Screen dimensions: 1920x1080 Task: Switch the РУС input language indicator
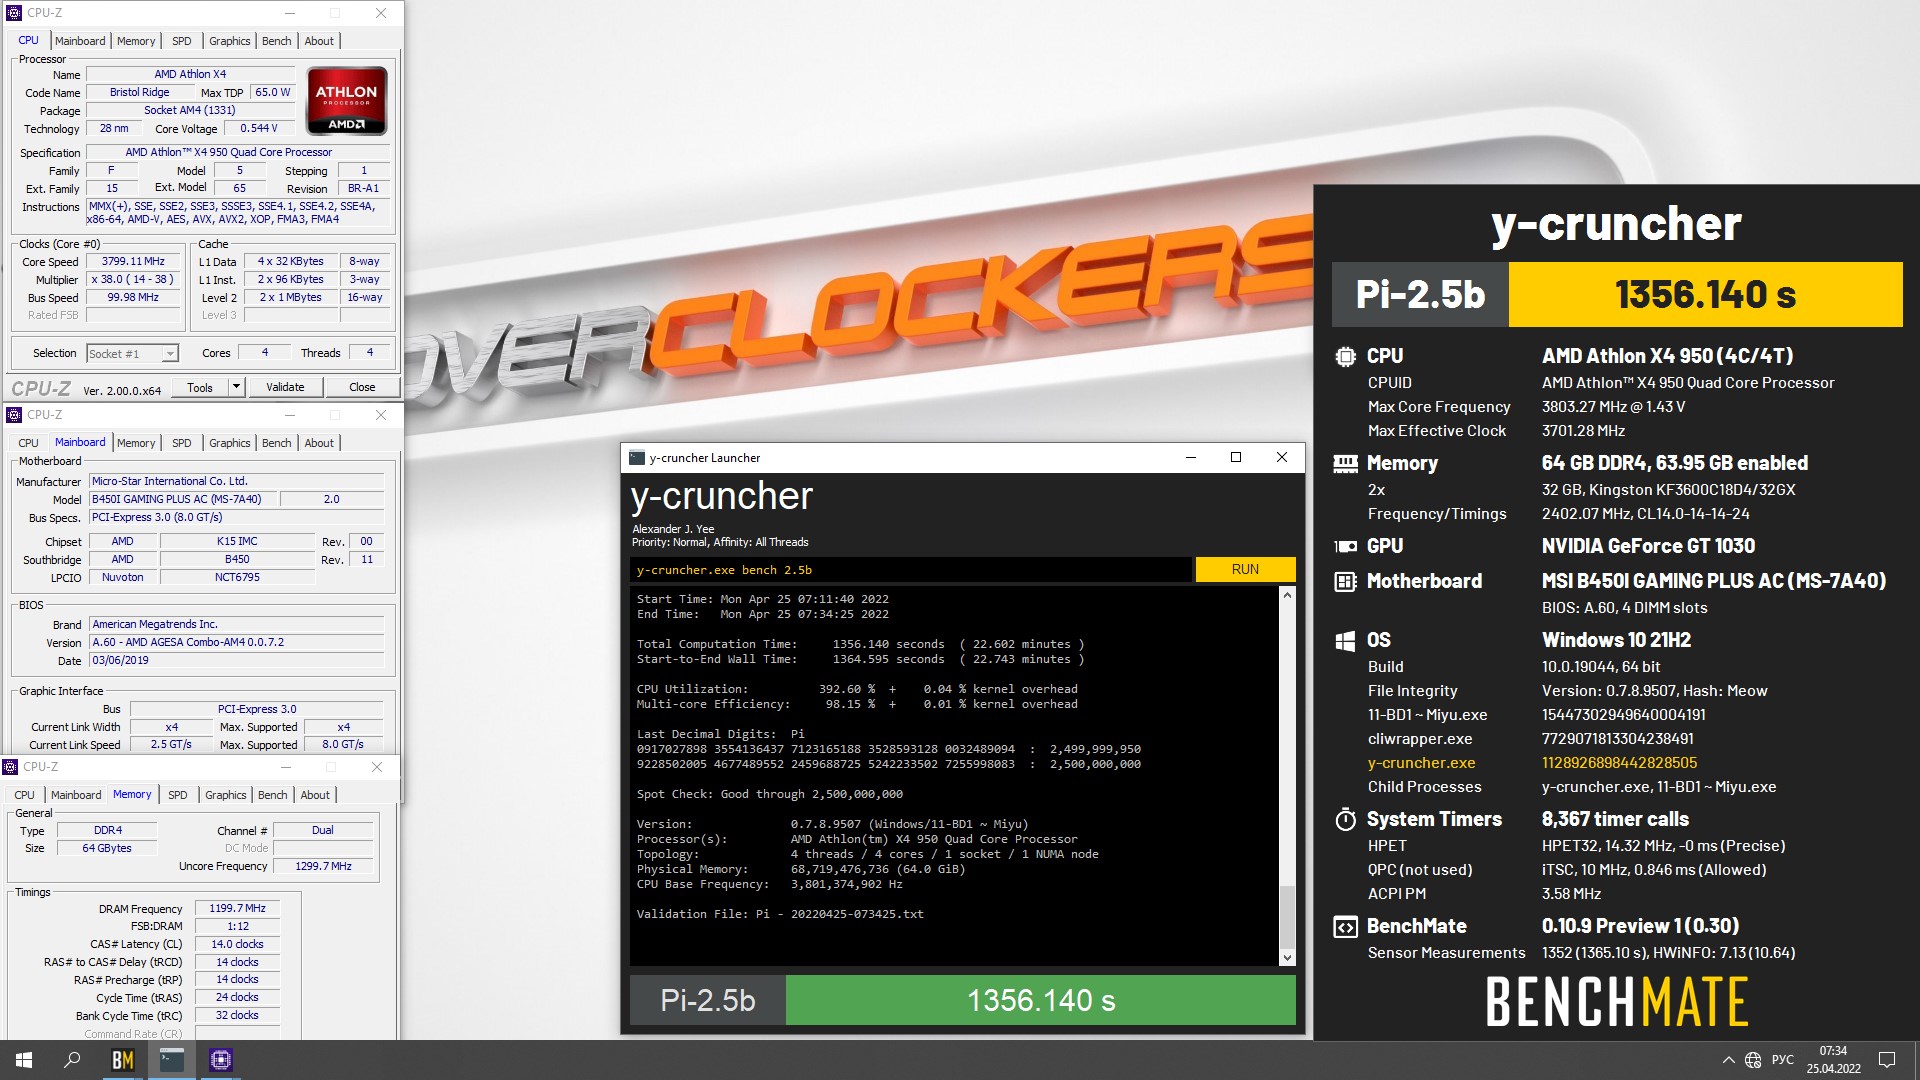[x=1783, y=1060]
